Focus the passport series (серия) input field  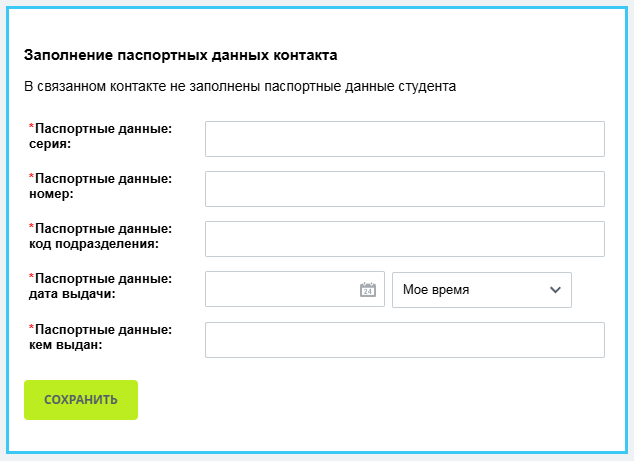pyautogui.click(x=404, y=139)
